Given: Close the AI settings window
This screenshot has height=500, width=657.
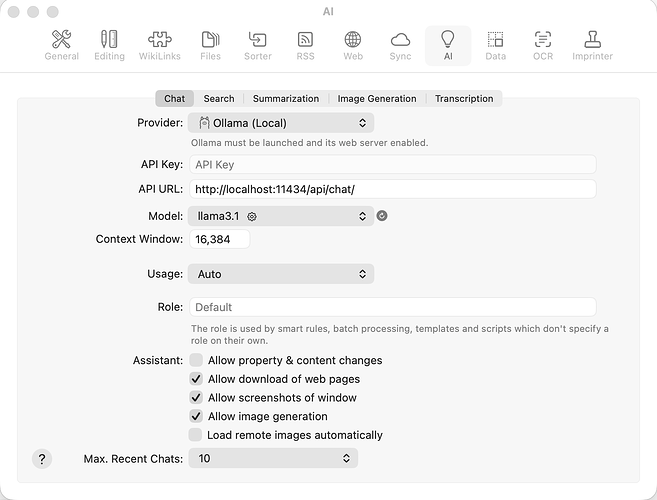Looking at the screenshot, I should coord(14,12).
